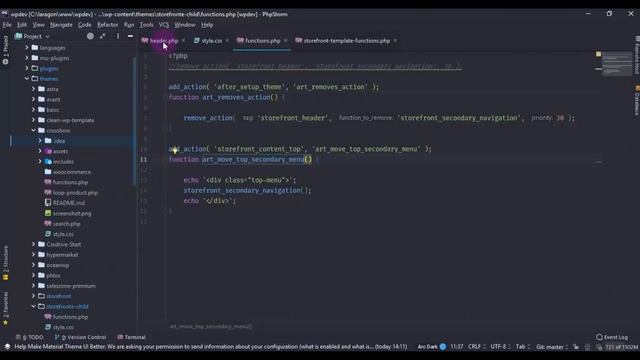Close the style.css editor tab
The image size is (640, 360).
pos(227,41)
